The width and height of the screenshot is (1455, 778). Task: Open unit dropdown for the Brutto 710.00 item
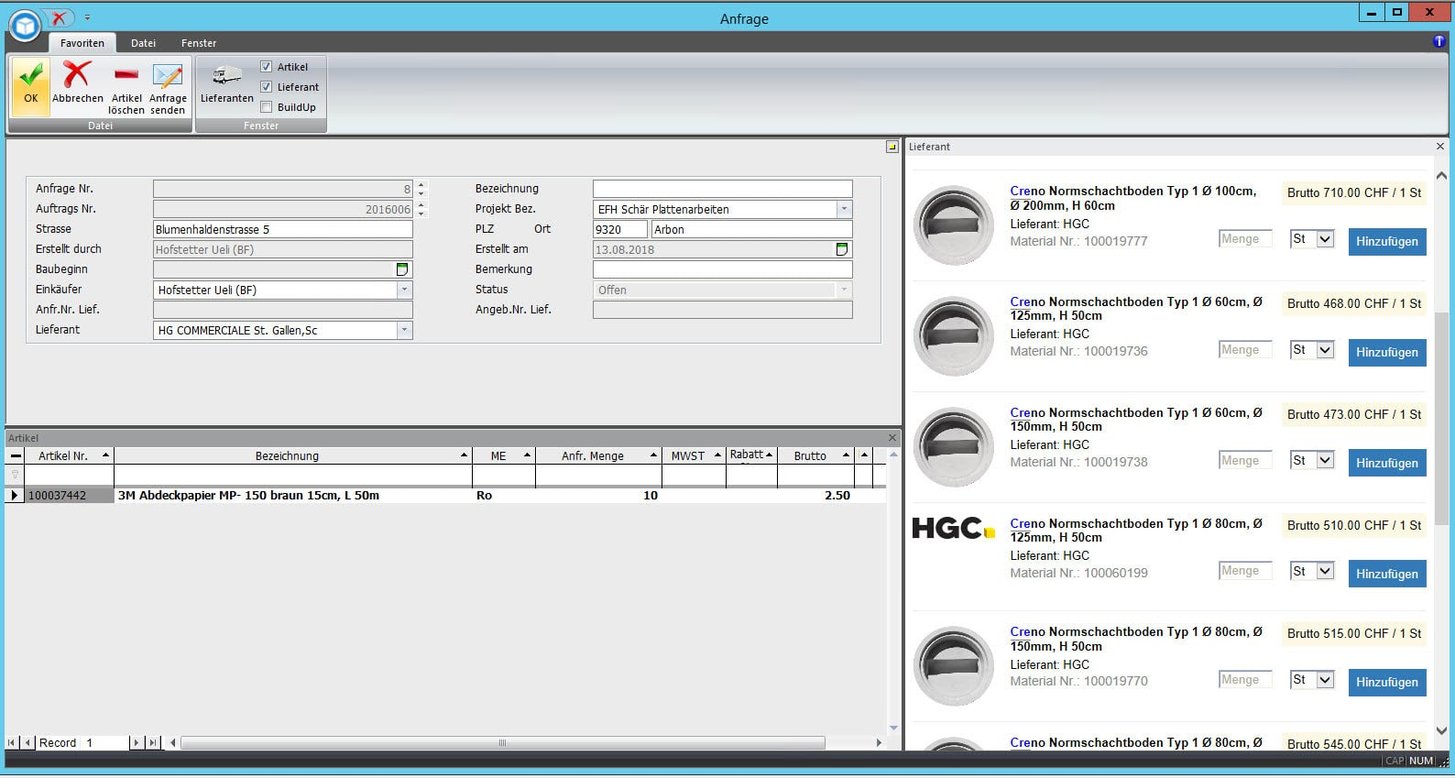(x=1325, y=240)
